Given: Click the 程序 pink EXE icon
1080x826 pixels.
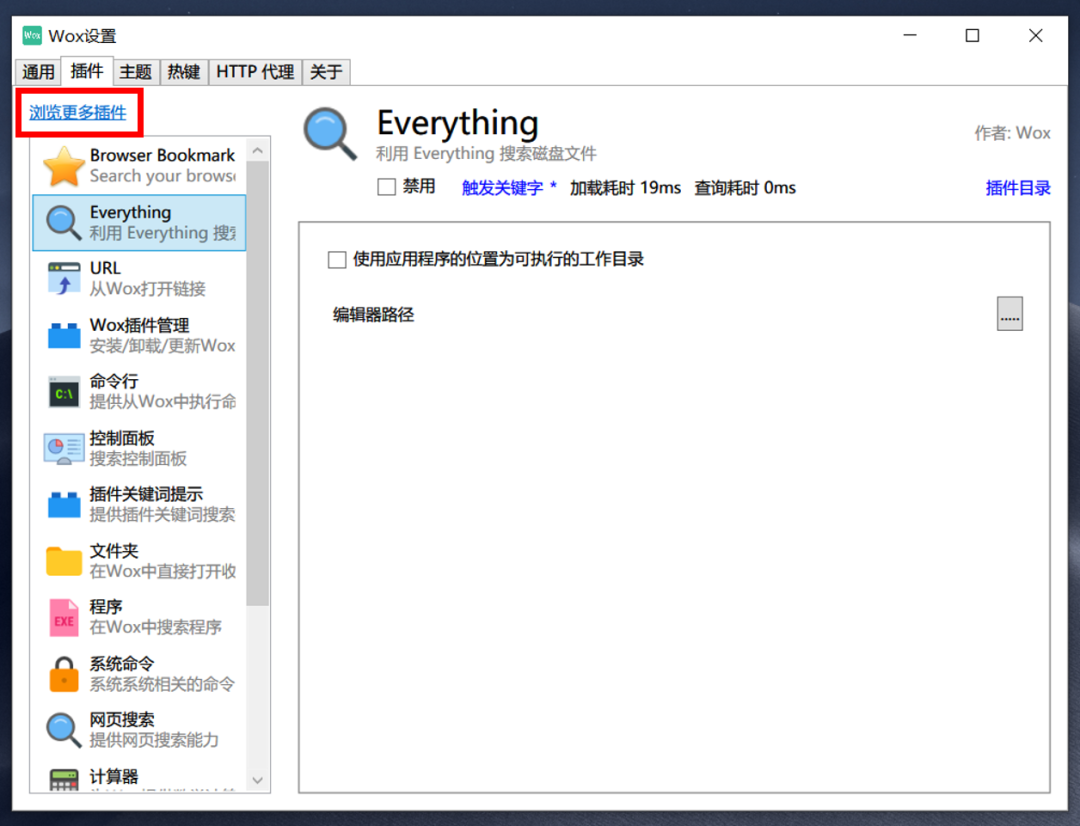Looking at the screenshot, I should click(63, 617).
